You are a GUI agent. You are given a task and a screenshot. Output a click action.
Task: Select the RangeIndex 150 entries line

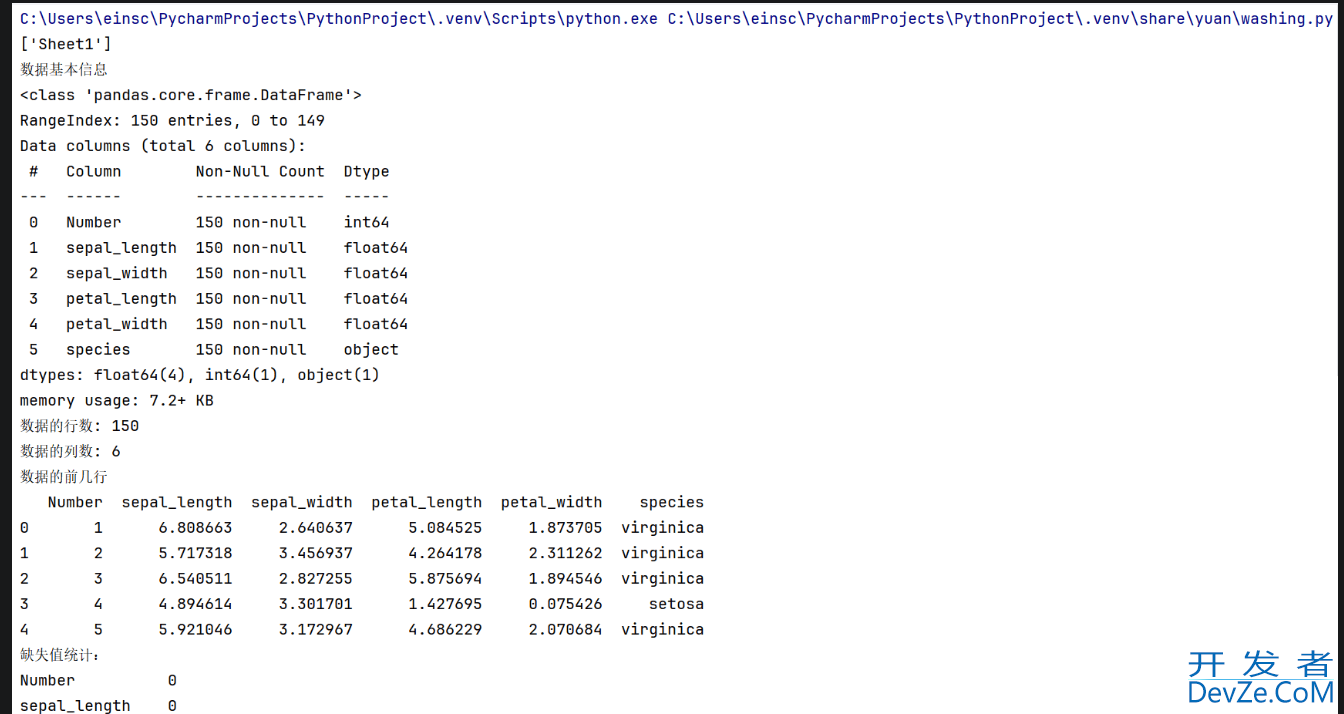172,120
